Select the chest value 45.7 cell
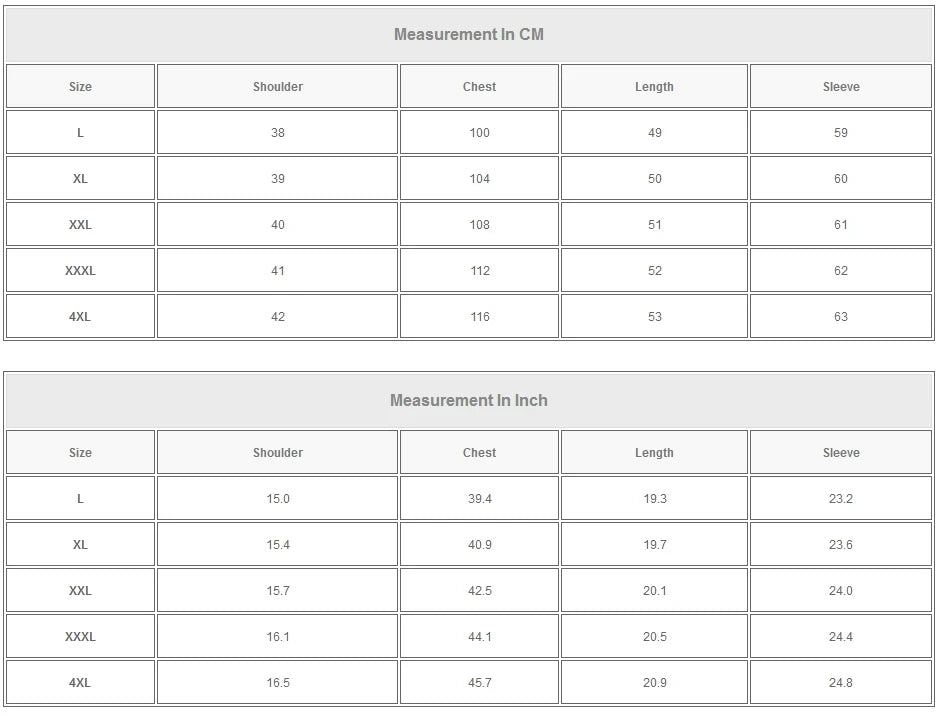 tap(479, 683)
